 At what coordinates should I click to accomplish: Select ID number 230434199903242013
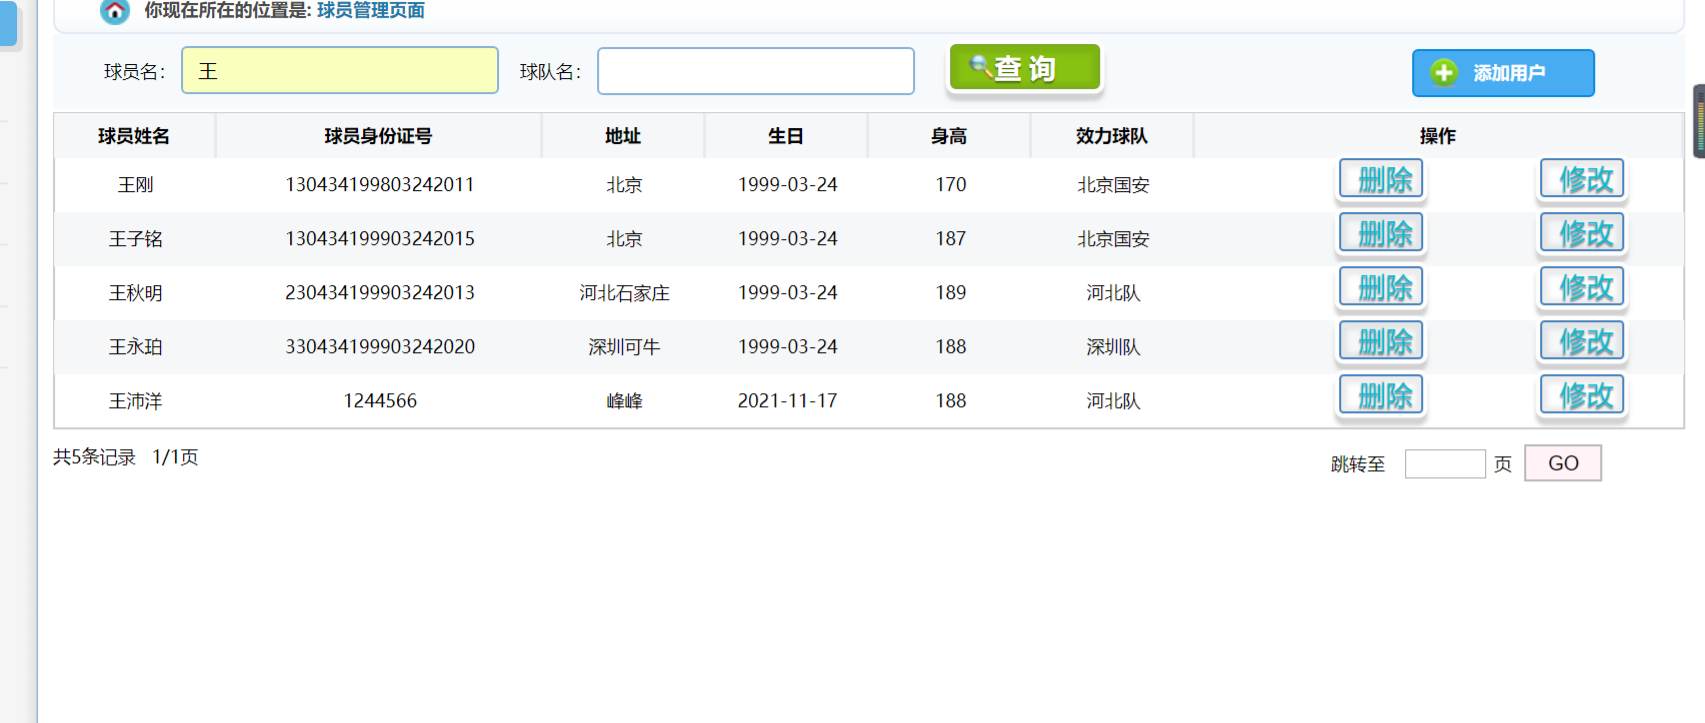pyautogui.click(x=380, y=293)
